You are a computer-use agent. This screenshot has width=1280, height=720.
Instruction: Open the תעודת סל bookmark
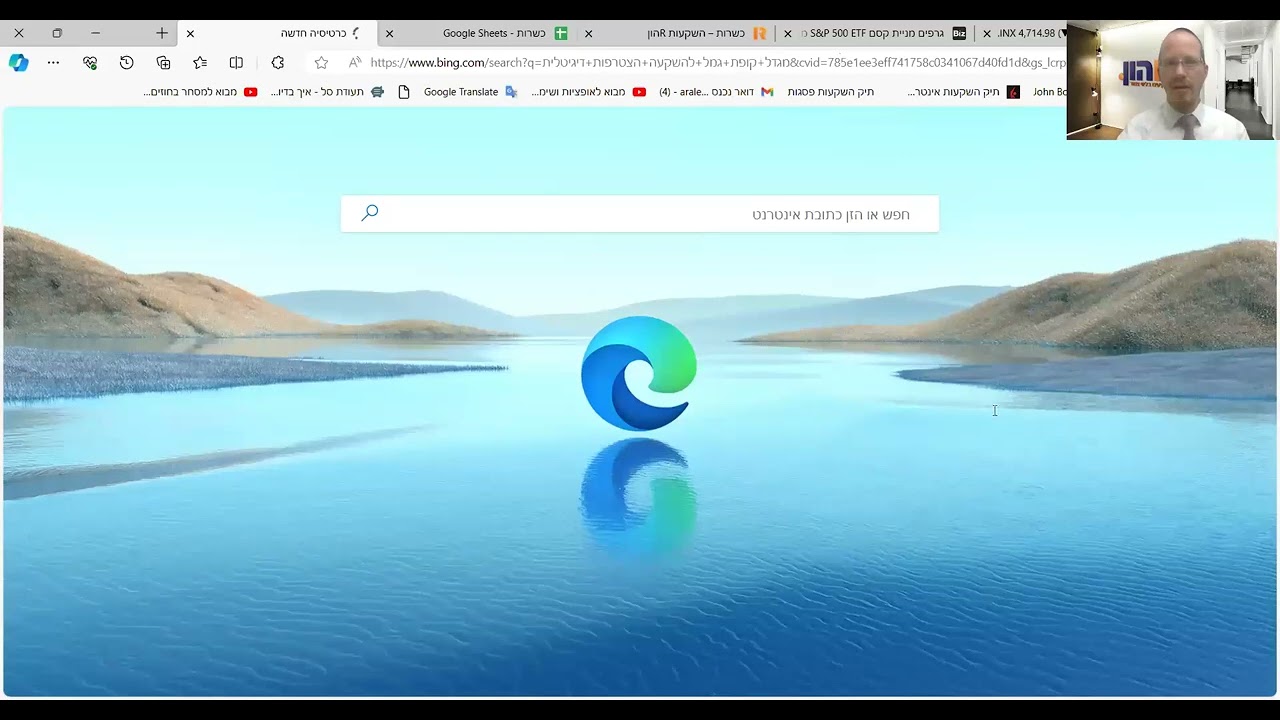tap(327, 92)
